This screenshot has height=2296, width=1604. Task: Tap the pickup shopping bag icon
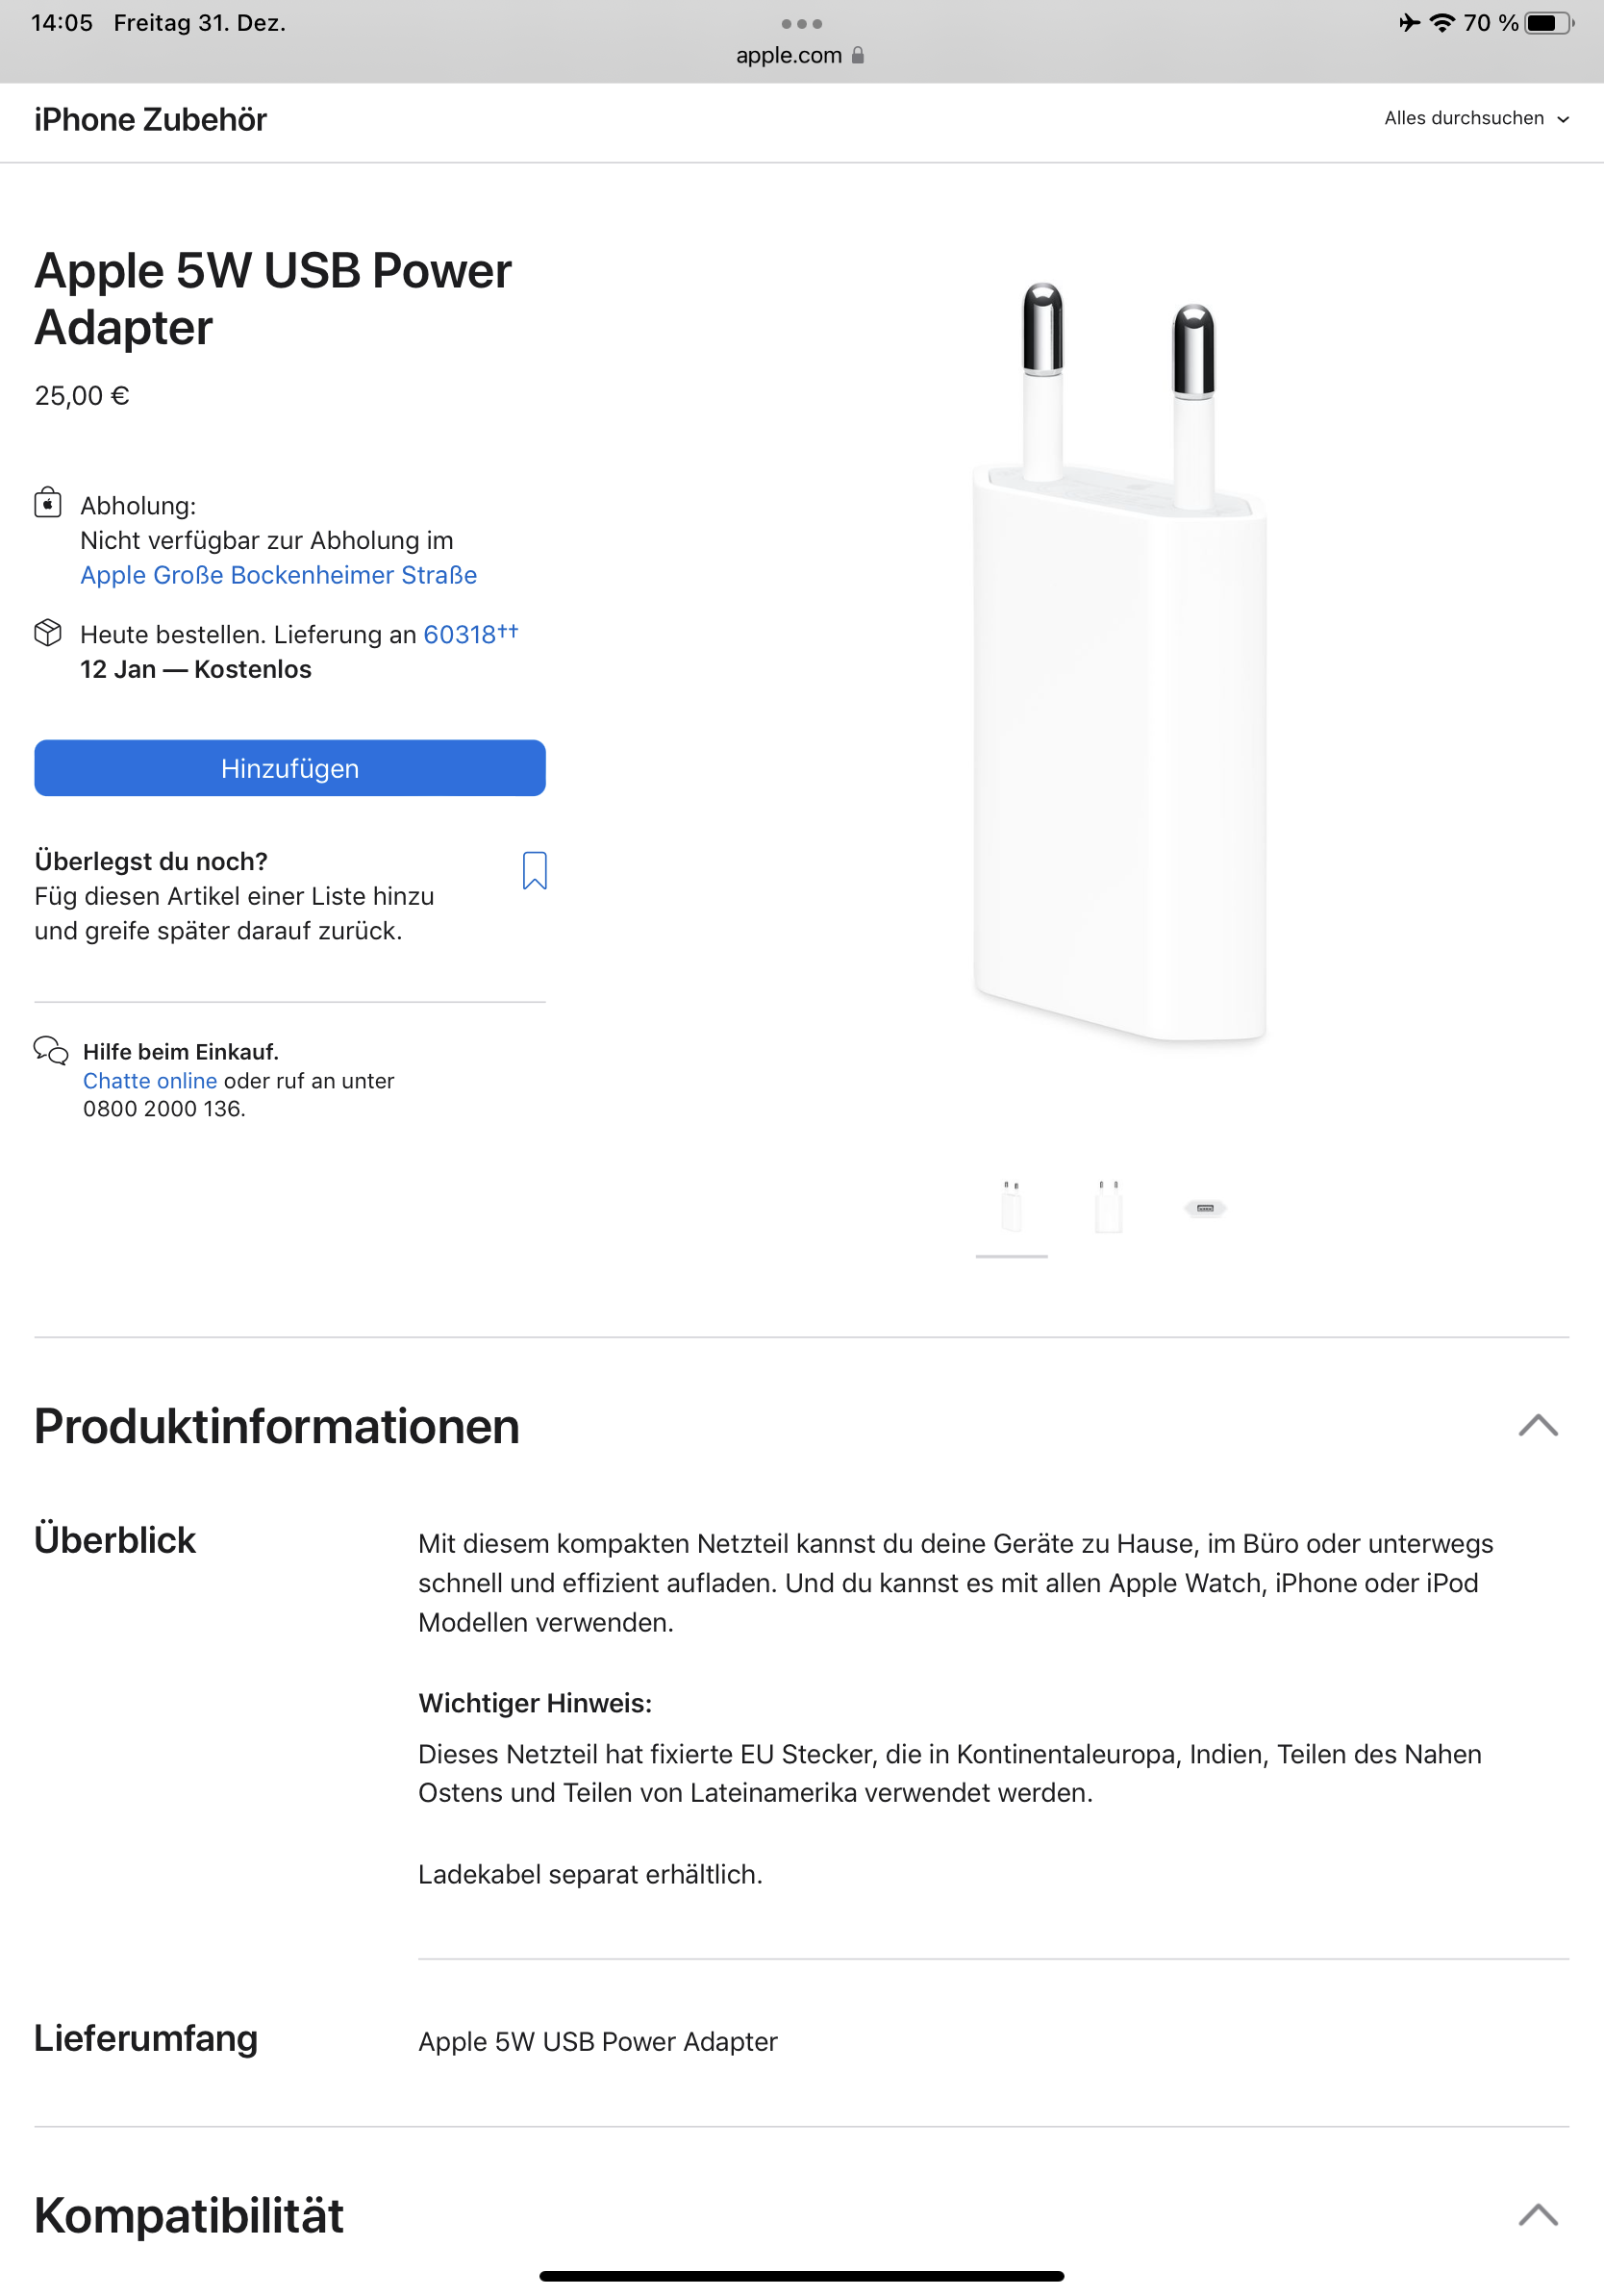point(48,502)
